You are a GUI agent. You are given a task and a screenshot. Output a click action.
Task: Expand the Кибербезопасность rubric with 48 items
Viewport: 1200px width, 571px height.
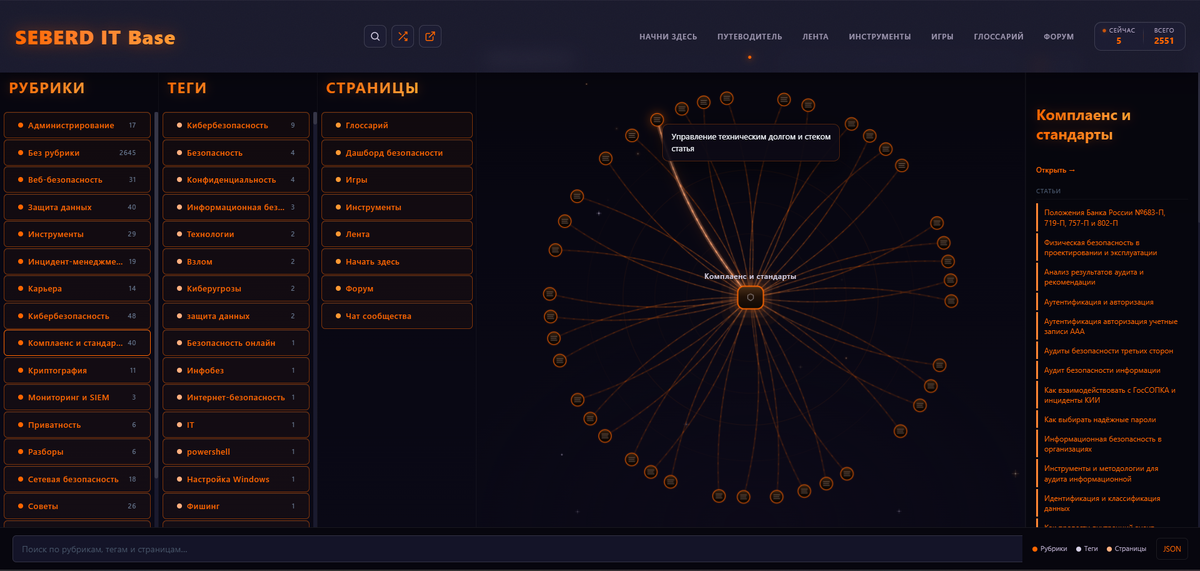click(x=77, y=316)
